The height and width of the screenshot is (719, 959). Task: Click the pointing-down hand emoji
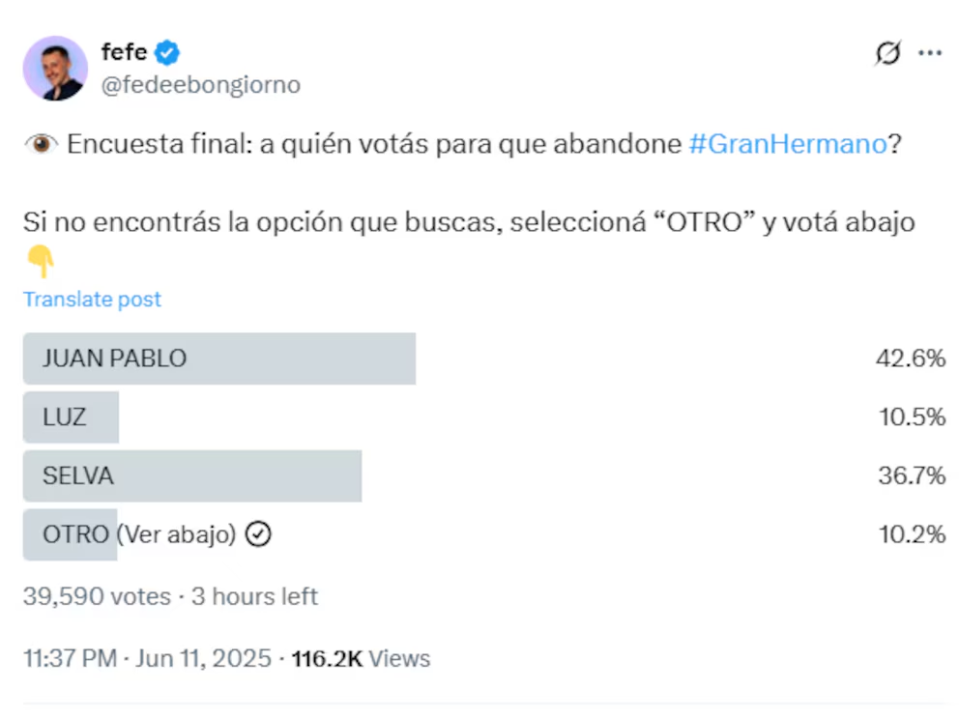(x=40, y=262)
